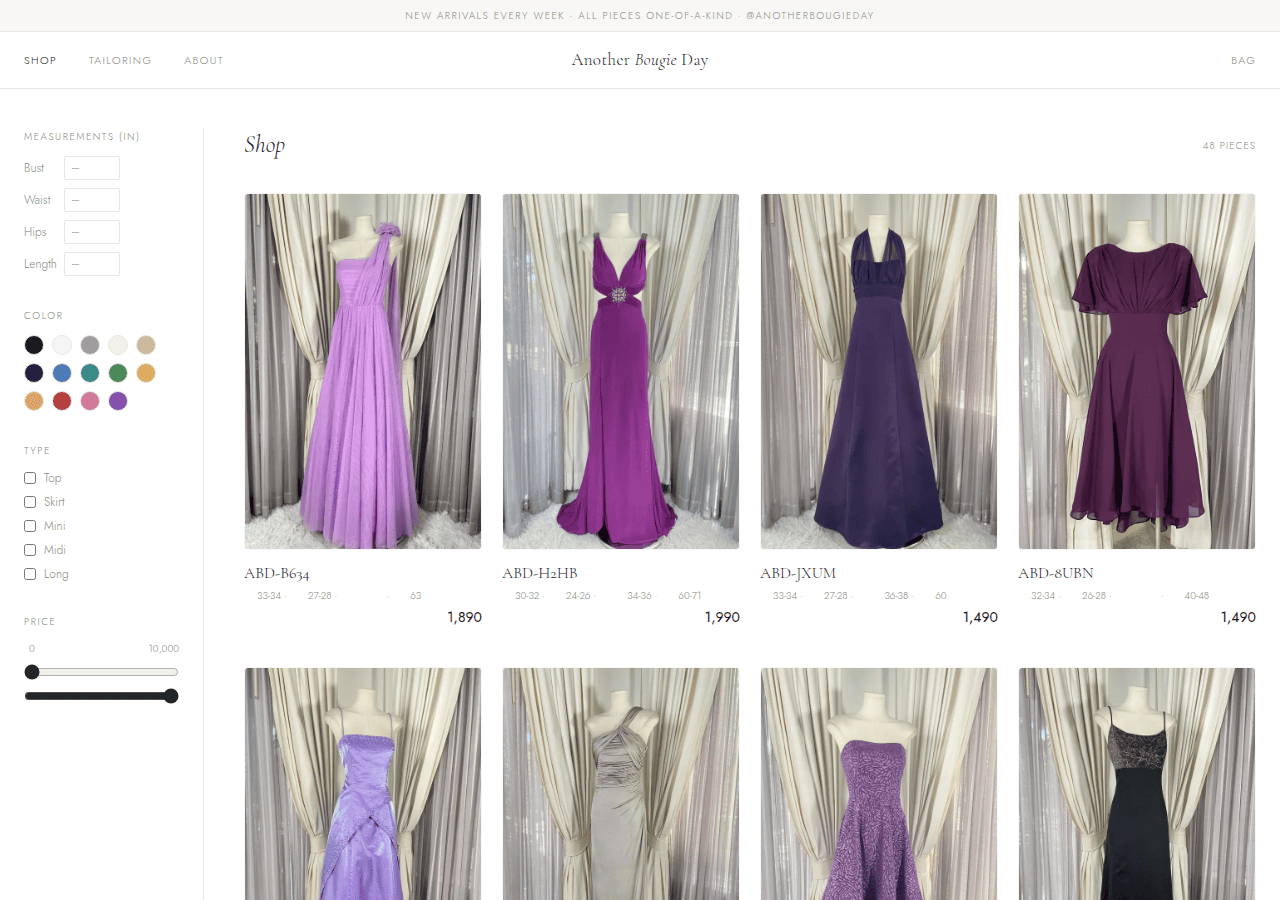Filter by the green color swatch
1280x900 pixels.
pos(118,373)
